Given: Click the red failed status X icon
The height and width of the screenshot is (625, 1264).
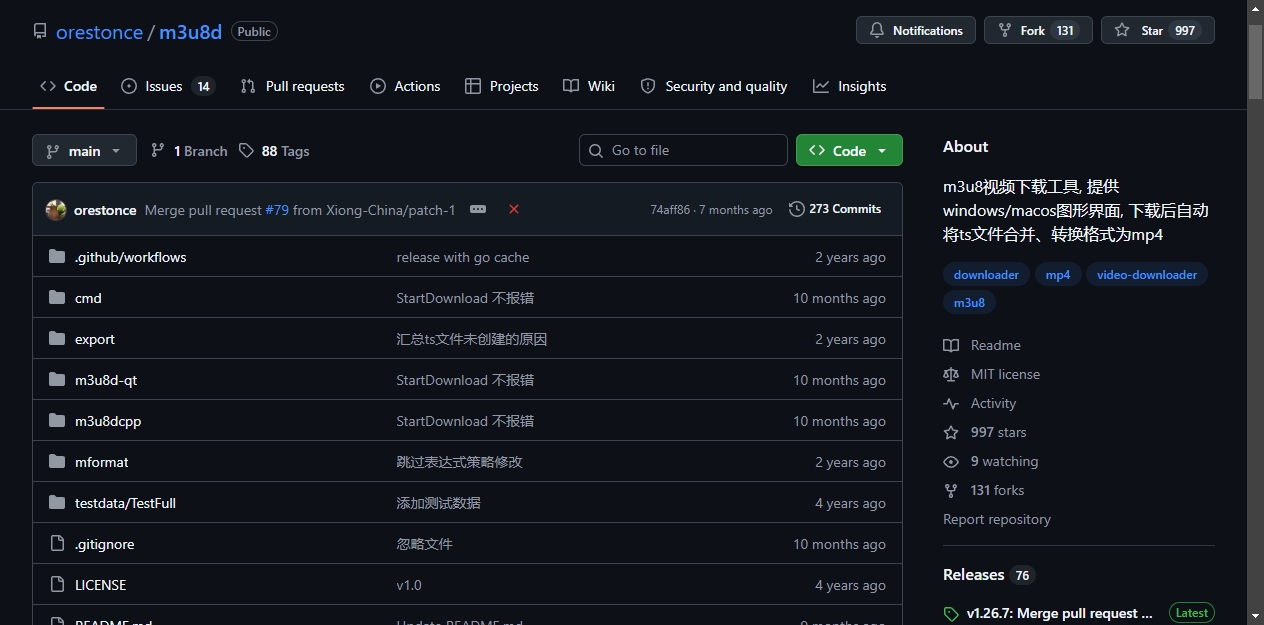Looking at the screenshot, I should [514, 209].
